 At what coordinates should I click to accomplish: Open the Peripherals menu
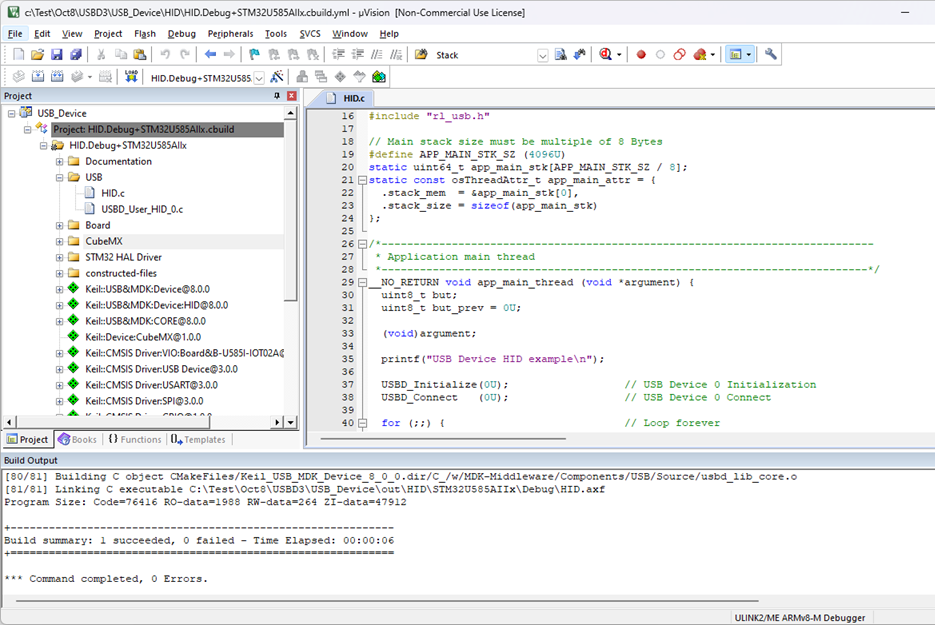[x=230, y=34]
